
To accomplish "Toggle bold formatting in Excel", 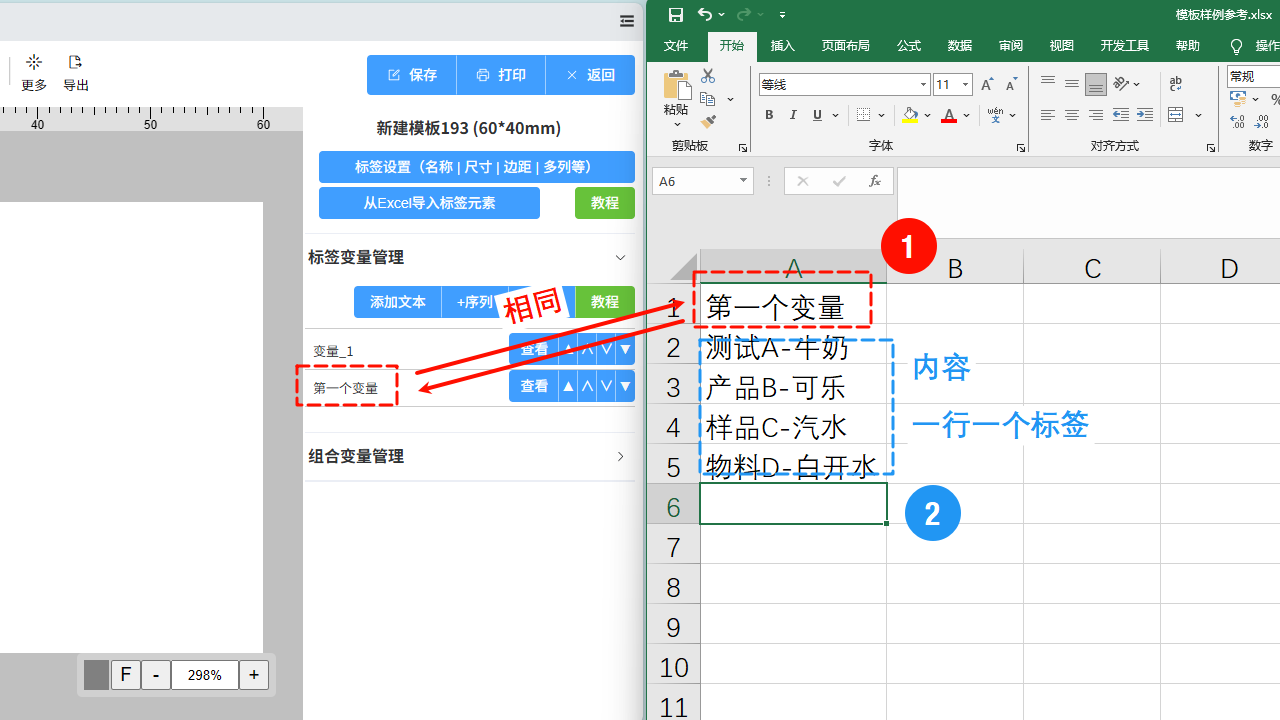I will tap(769, 115).
